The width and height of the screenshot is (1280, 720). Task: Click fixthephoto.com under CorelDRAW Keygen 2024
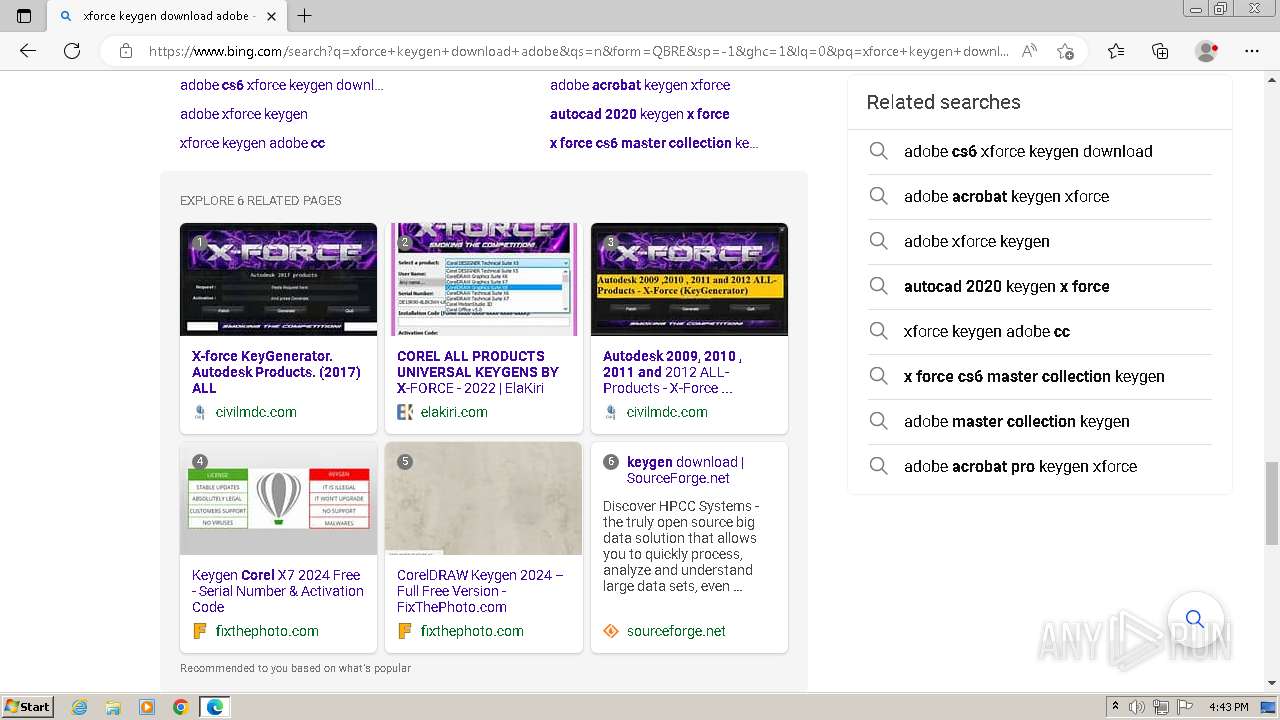coord(472,631)
